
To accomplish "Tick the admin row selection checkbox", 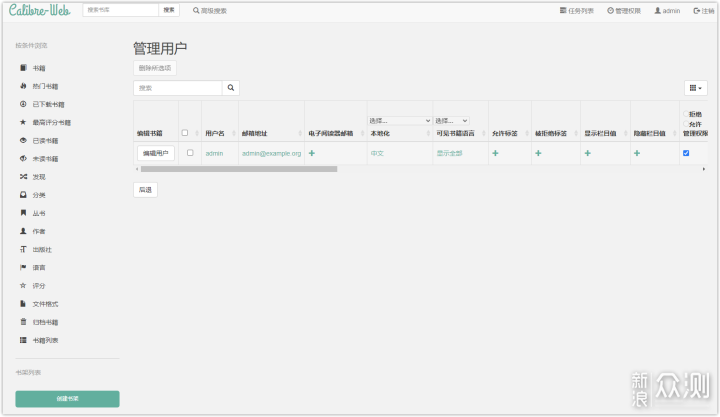I will click(190, 152).
